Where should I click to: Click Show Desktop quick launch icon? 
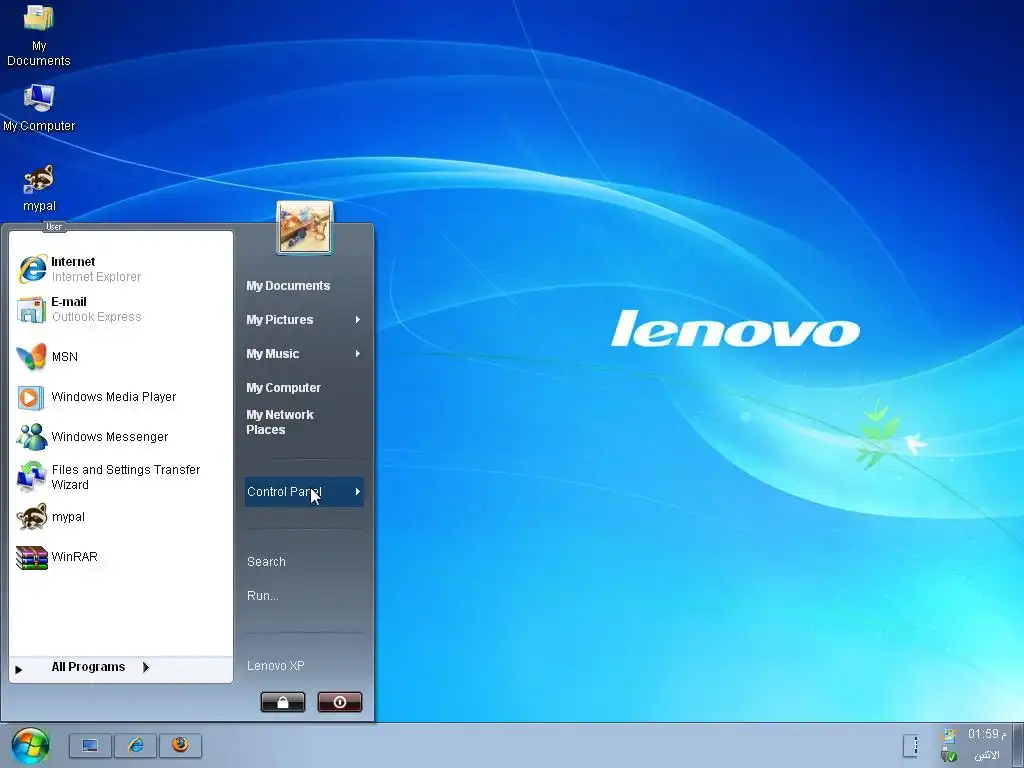[90, 745]
